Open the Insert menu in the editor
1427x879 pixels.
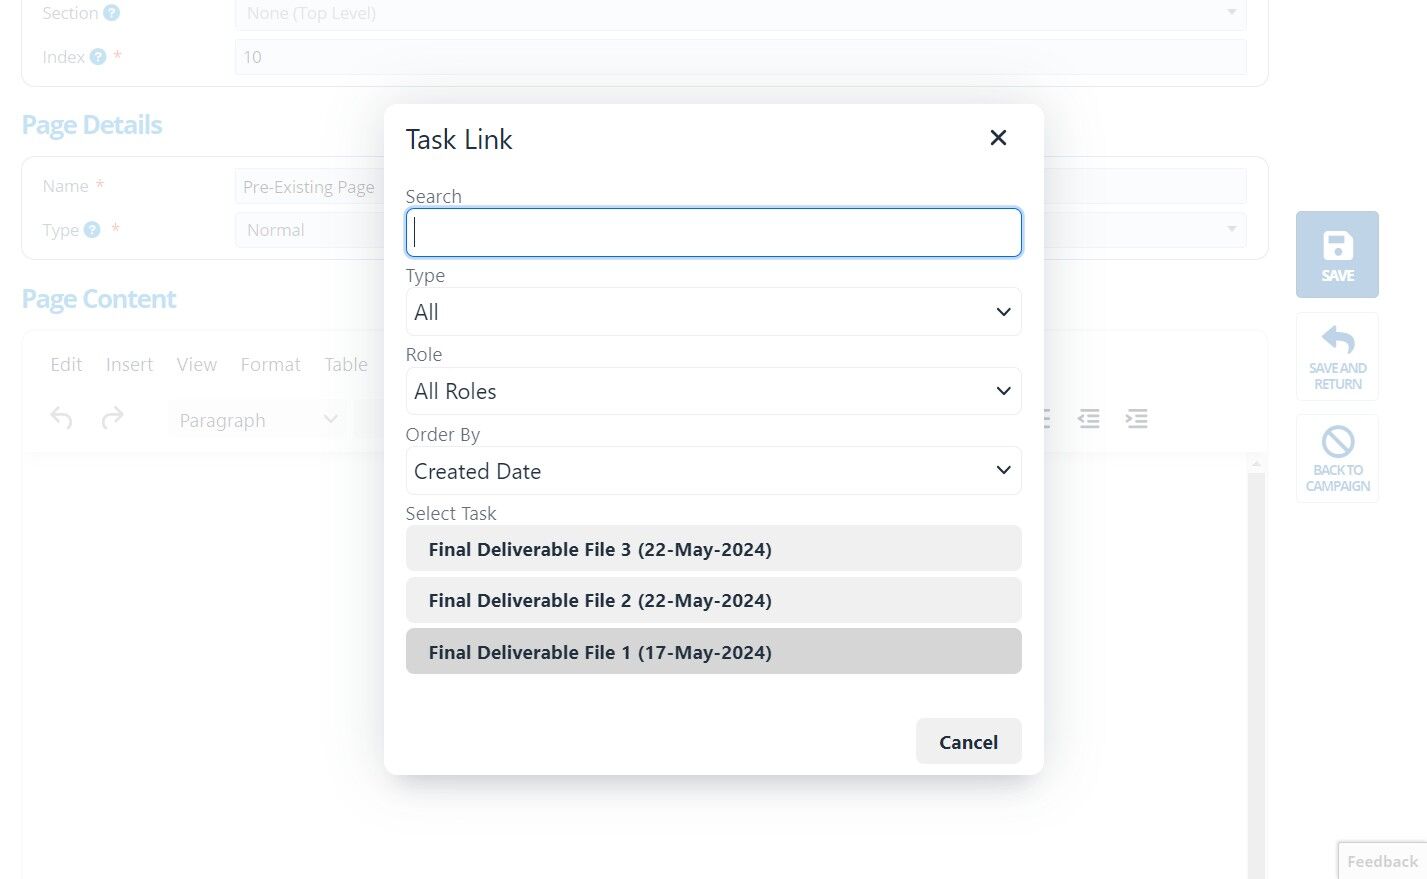click(129, 365)
